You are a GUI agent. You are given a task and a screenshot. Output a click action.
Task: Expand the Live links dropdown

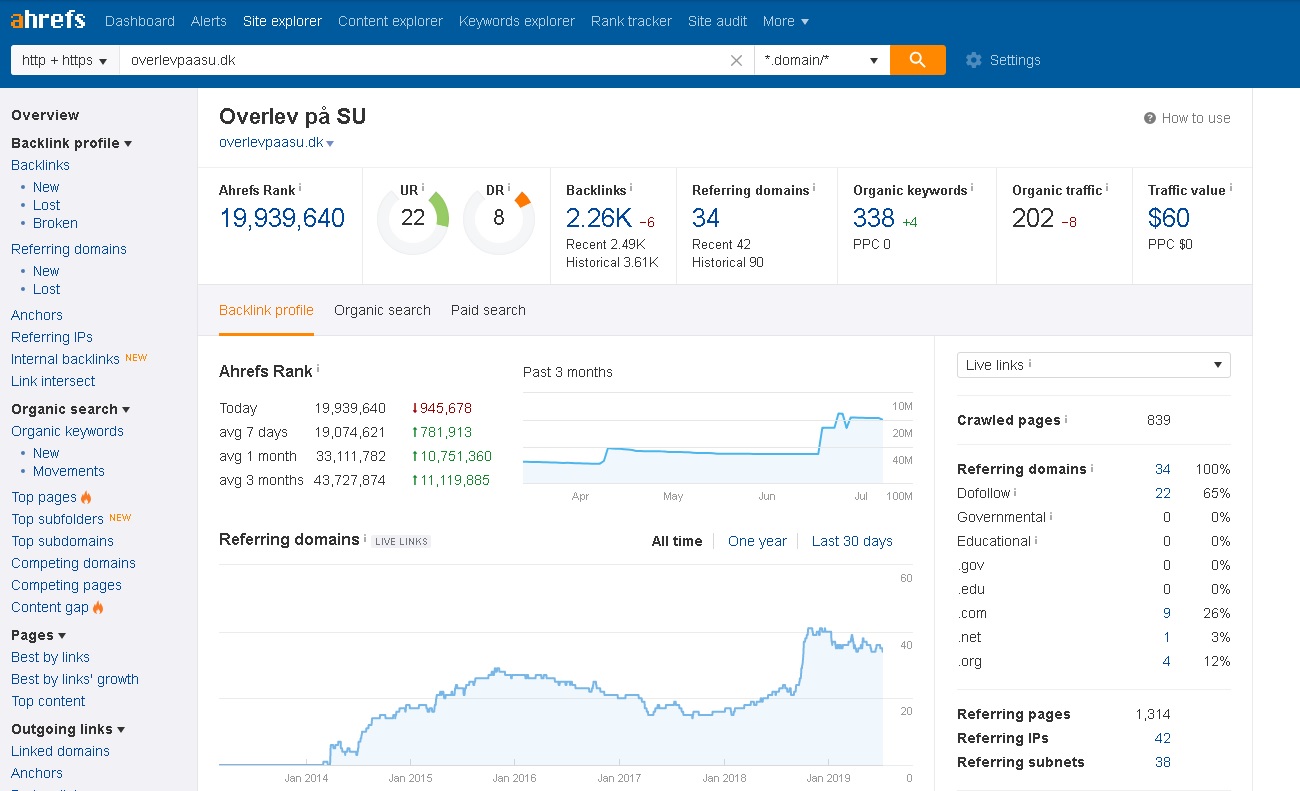(x=1093, y=365)
